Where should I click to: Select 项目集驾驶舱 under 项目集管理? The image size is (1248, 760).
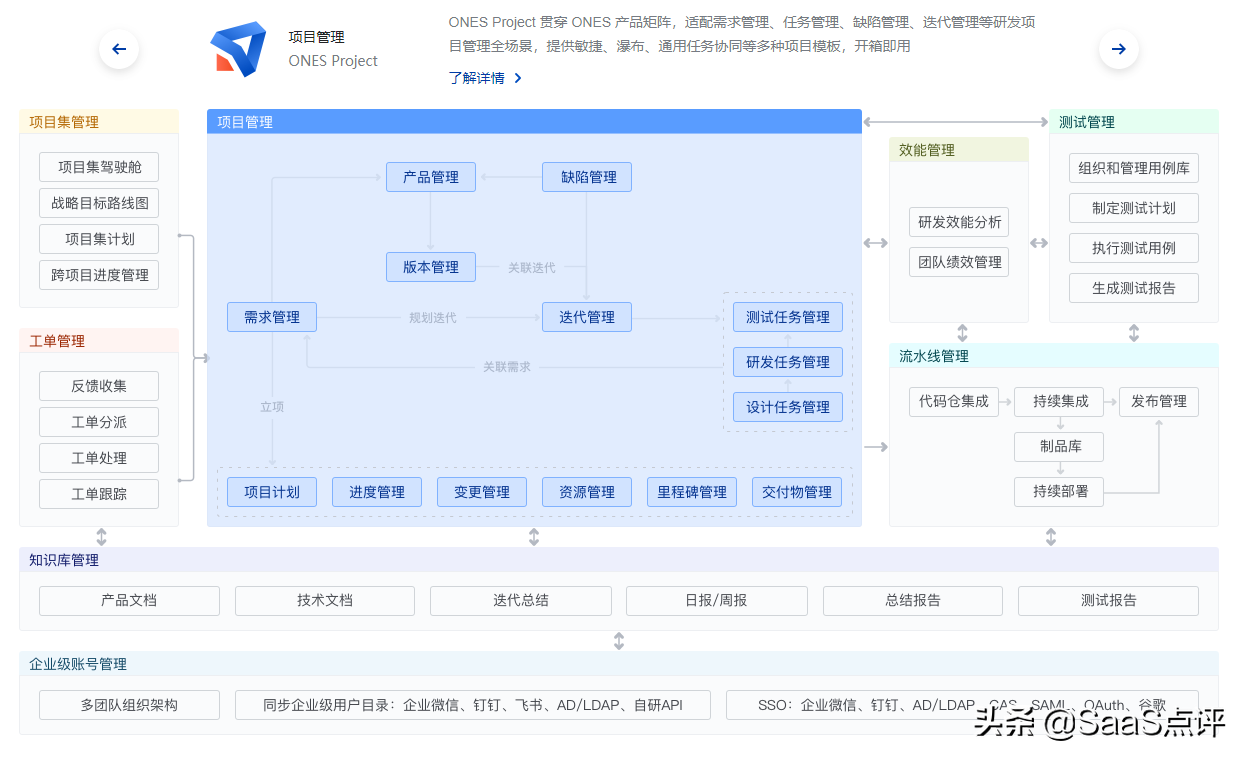click(x=98, y=167)
